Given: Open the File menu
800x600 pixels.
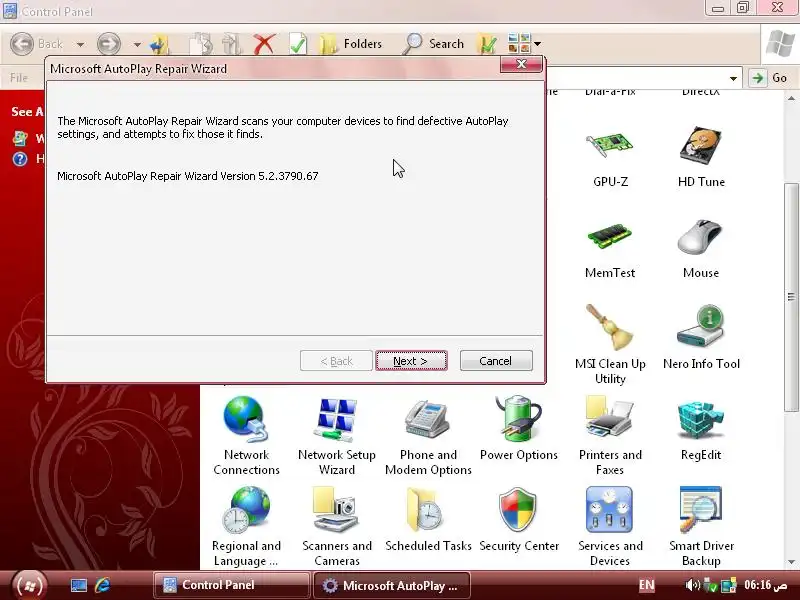Looking at the screenshot, I should coord(19,78).
